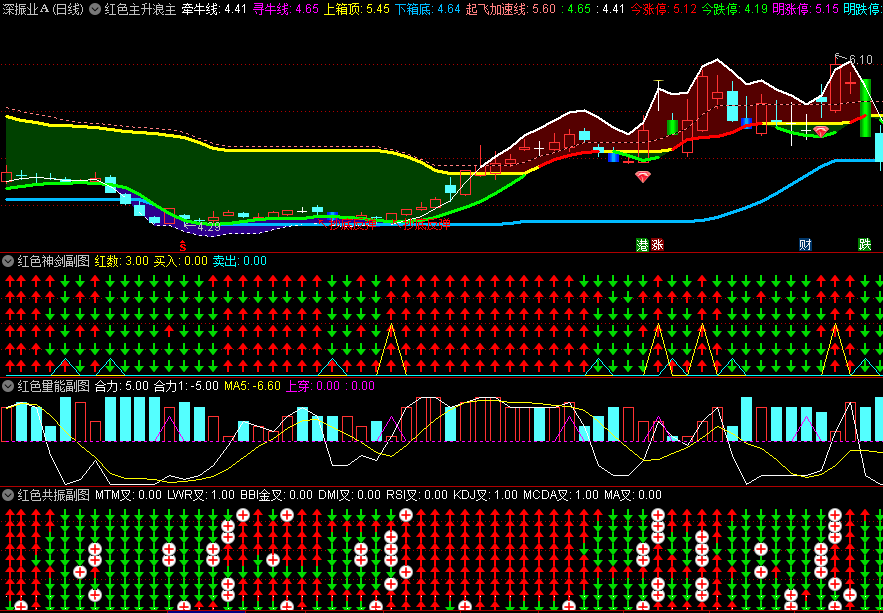
Task: Select the blue 下箱底 readout
Action: tap(428, 9)
